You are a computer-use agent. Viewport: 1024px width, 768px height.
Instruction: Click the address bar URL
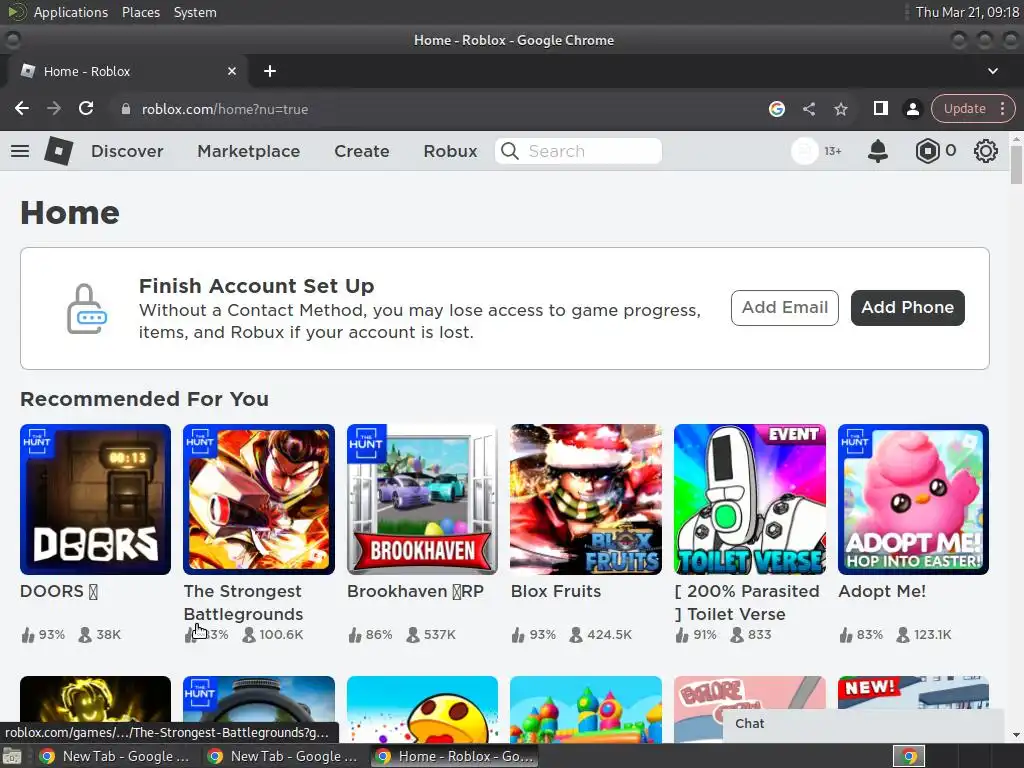[x=225, y=109]
